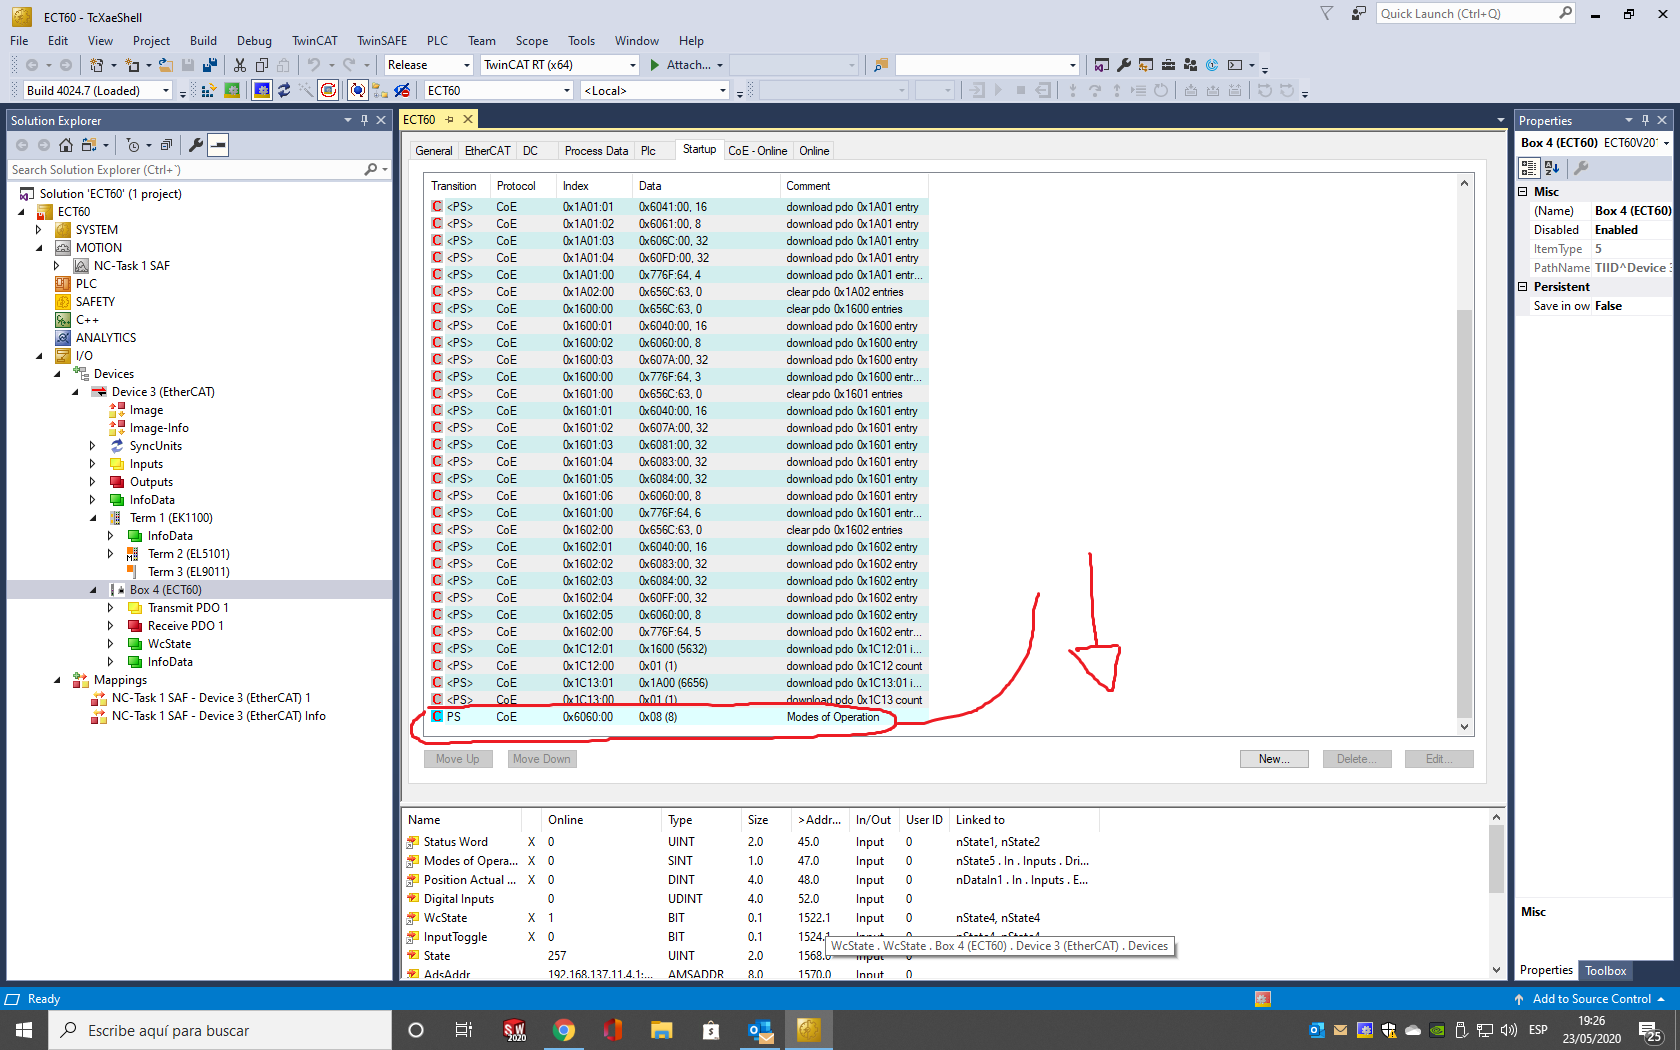The width and height of the screenshot is (1680, 1050).
Task: Switch to the Toolbox tab at bottom right
Action: coord(1605,971)
